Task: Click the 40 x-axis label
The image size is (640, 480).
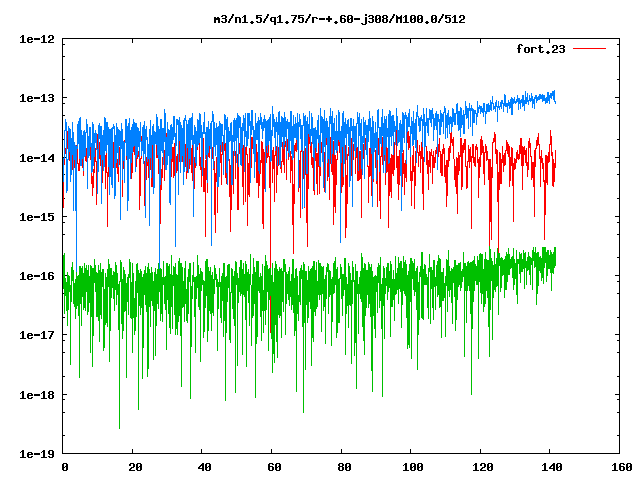Action: pyautogui.click(x=204, y=467)
